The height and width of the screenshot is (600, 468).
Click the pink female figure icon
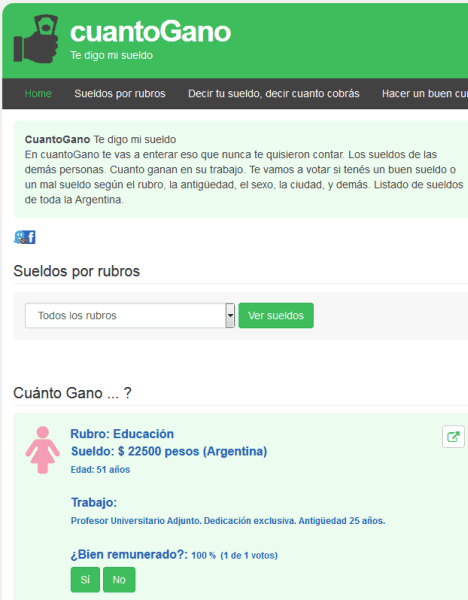tap(42, 450)
